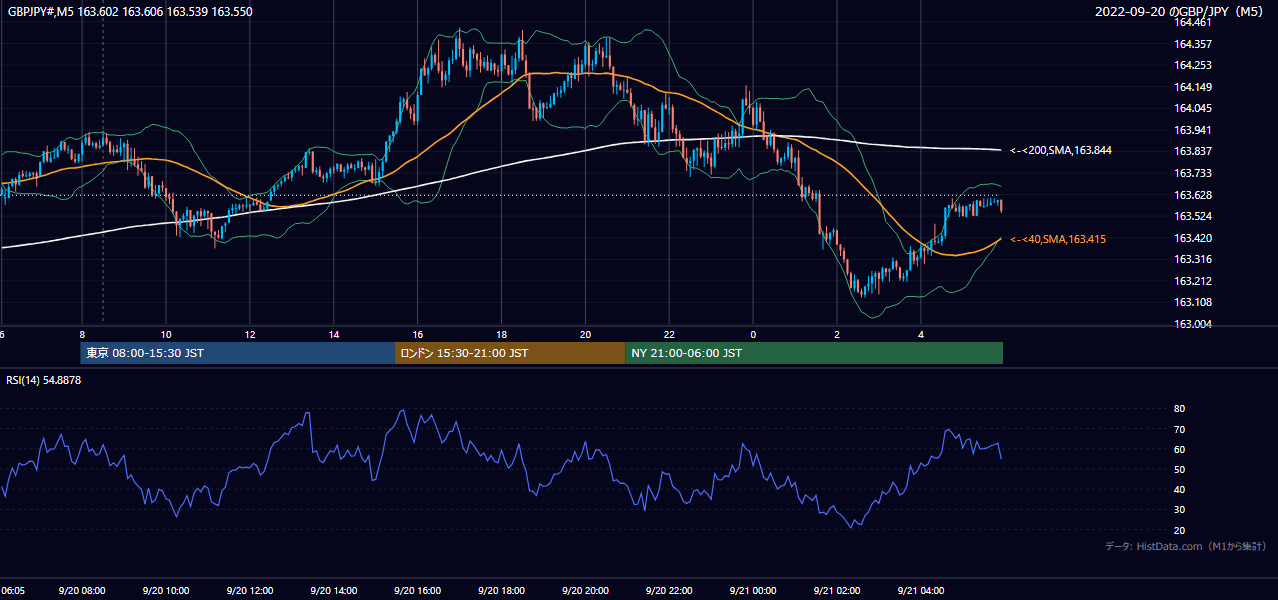Click the 9/20 18:00 time axis label
This screenshot has width=1278, height=600.
(x=502, y=591)
